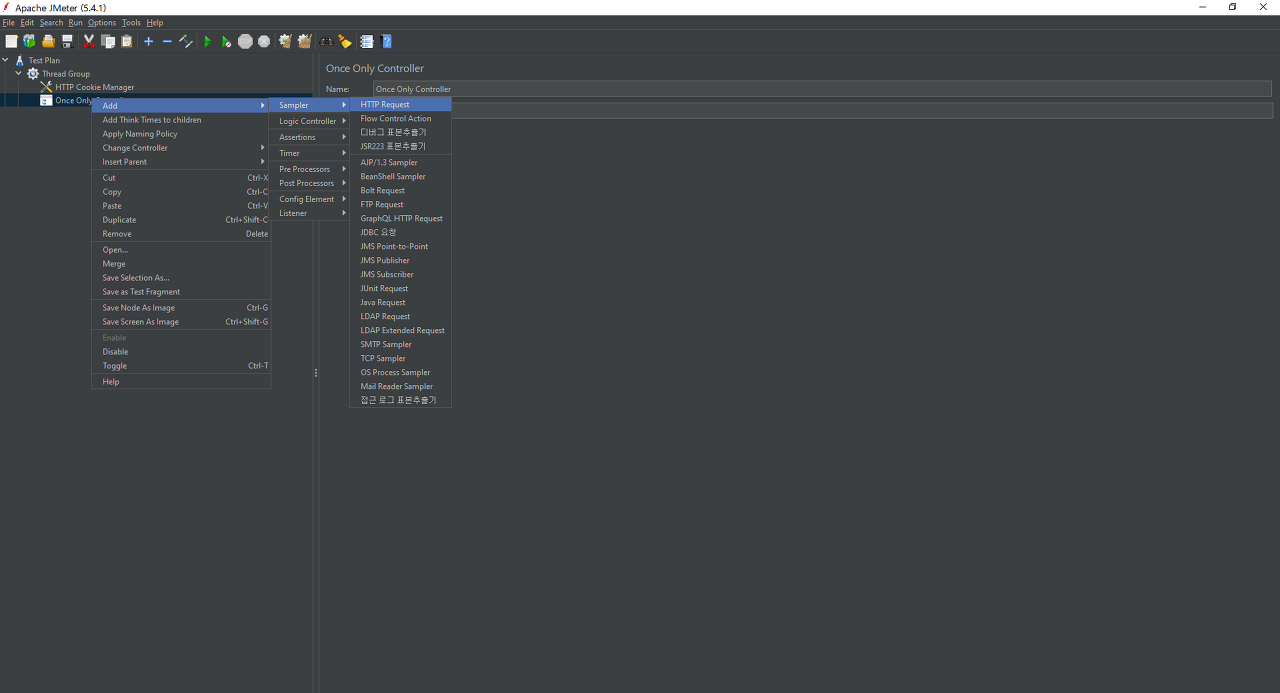Select OS Process Sampler entry
This screenshot has height=693, width=1280.
coord(400,372)
